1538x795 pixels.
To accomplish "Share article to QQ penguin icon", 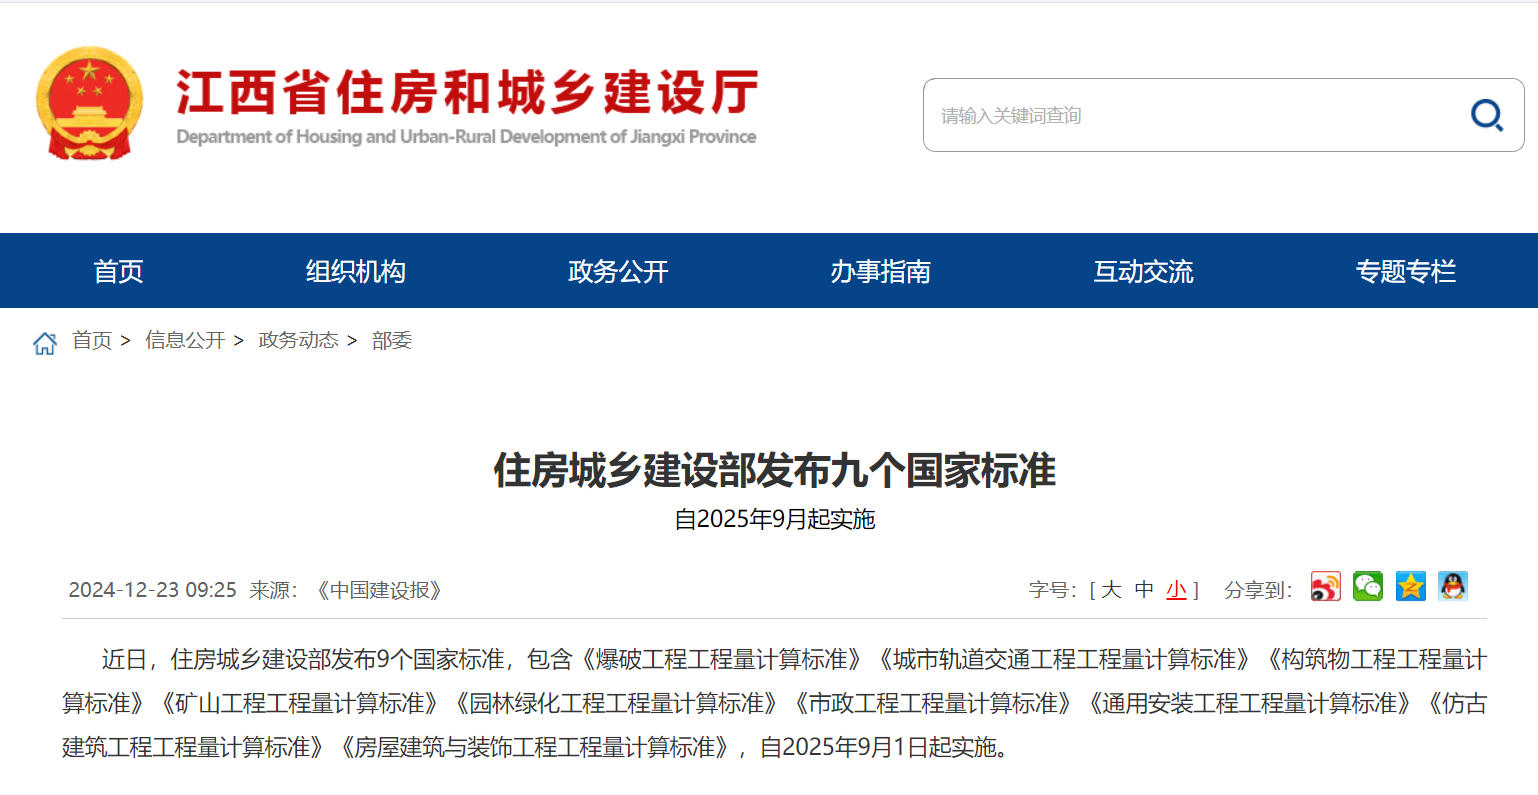I will 1452,587.
